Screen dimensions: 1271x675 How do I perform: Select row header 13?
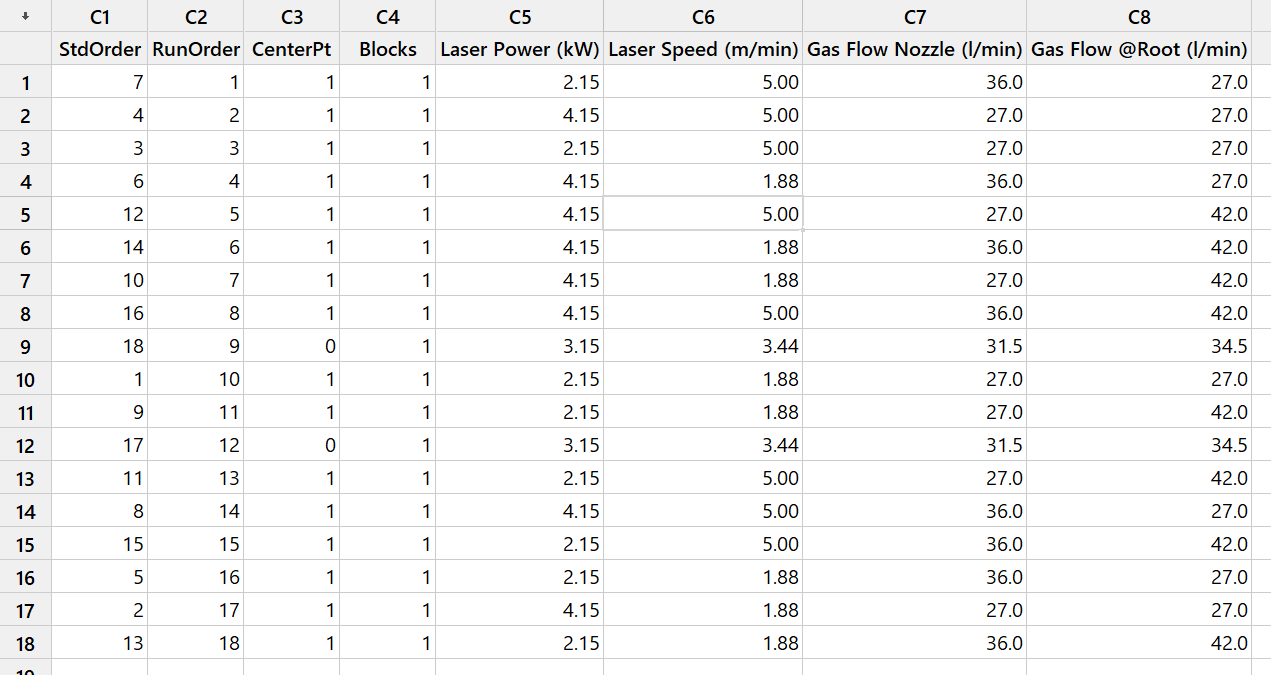25,478
